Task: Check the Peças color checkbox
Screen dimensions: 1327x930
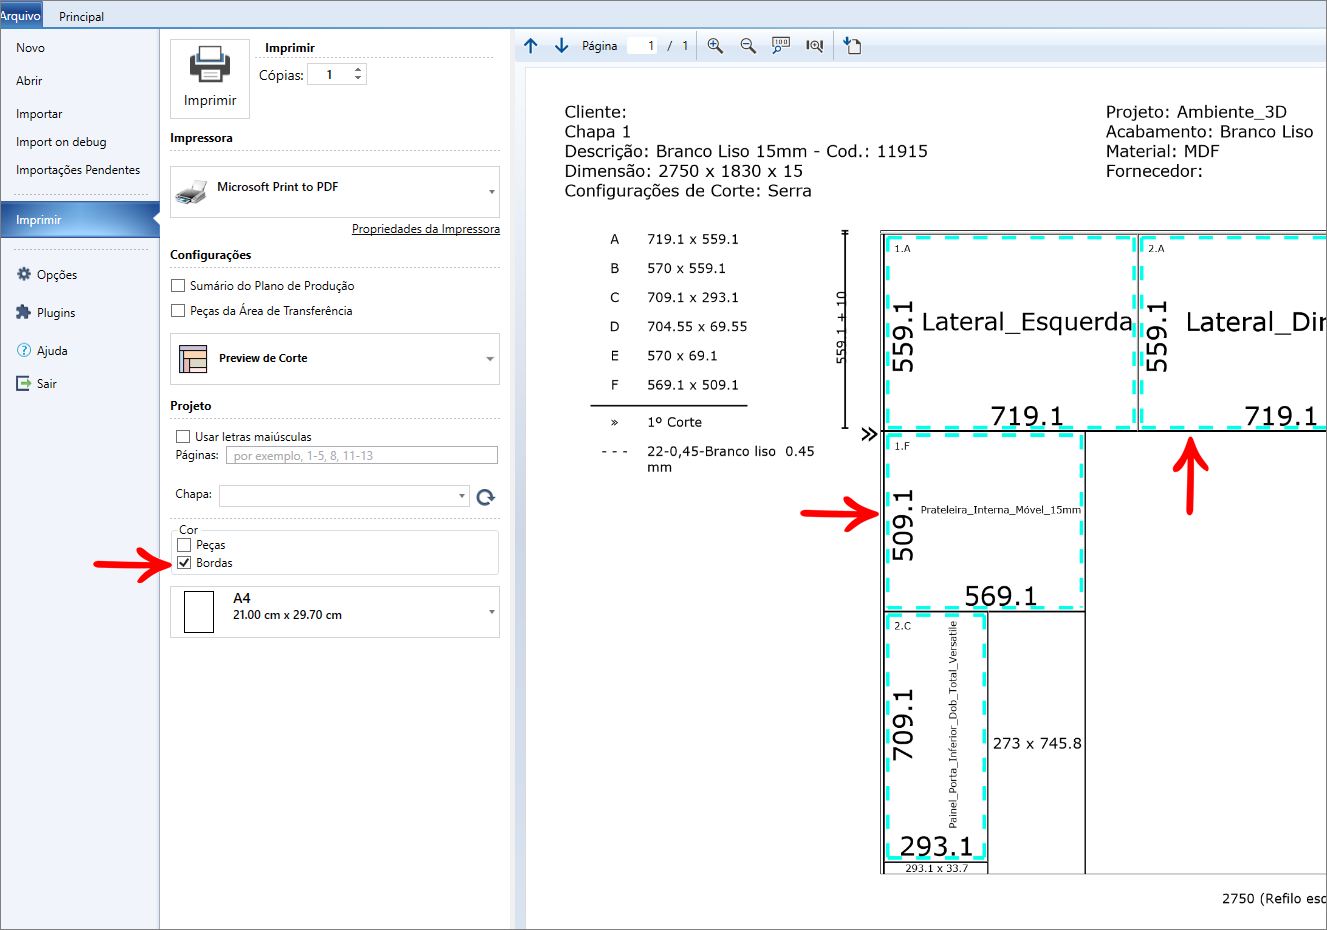Action: [184, 545]
